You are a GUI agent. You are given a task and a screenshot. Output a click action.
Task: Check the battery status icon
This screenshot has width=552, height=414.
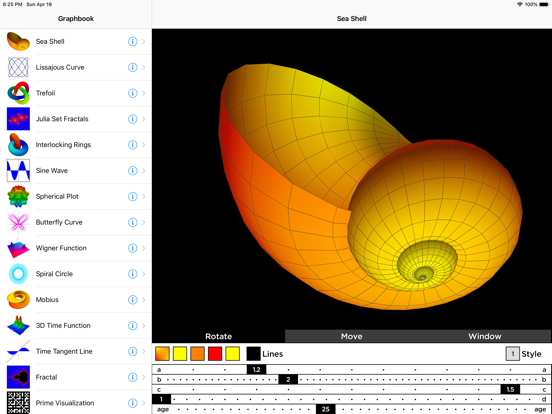pos(544,4)
